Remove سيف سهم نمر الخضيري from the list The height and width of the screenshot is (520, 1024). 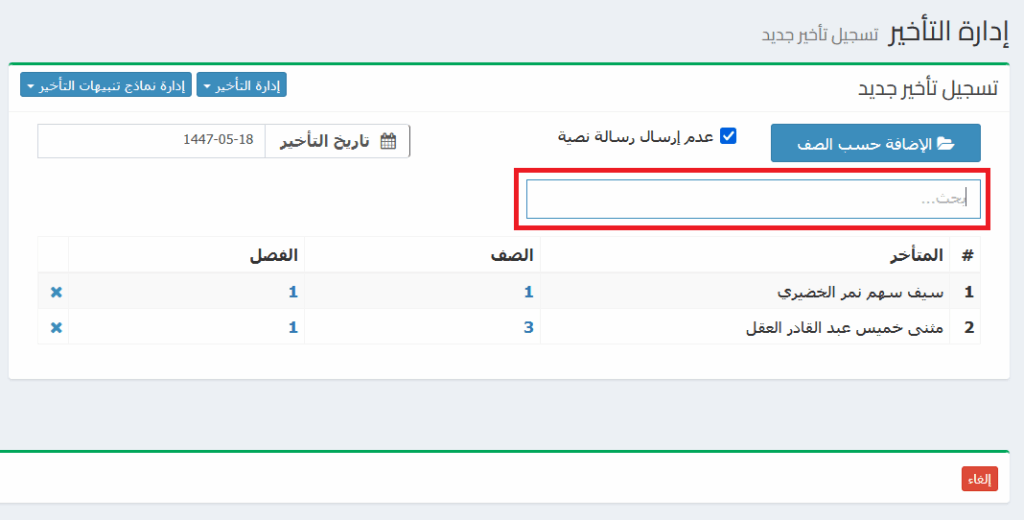click(56, 292)
